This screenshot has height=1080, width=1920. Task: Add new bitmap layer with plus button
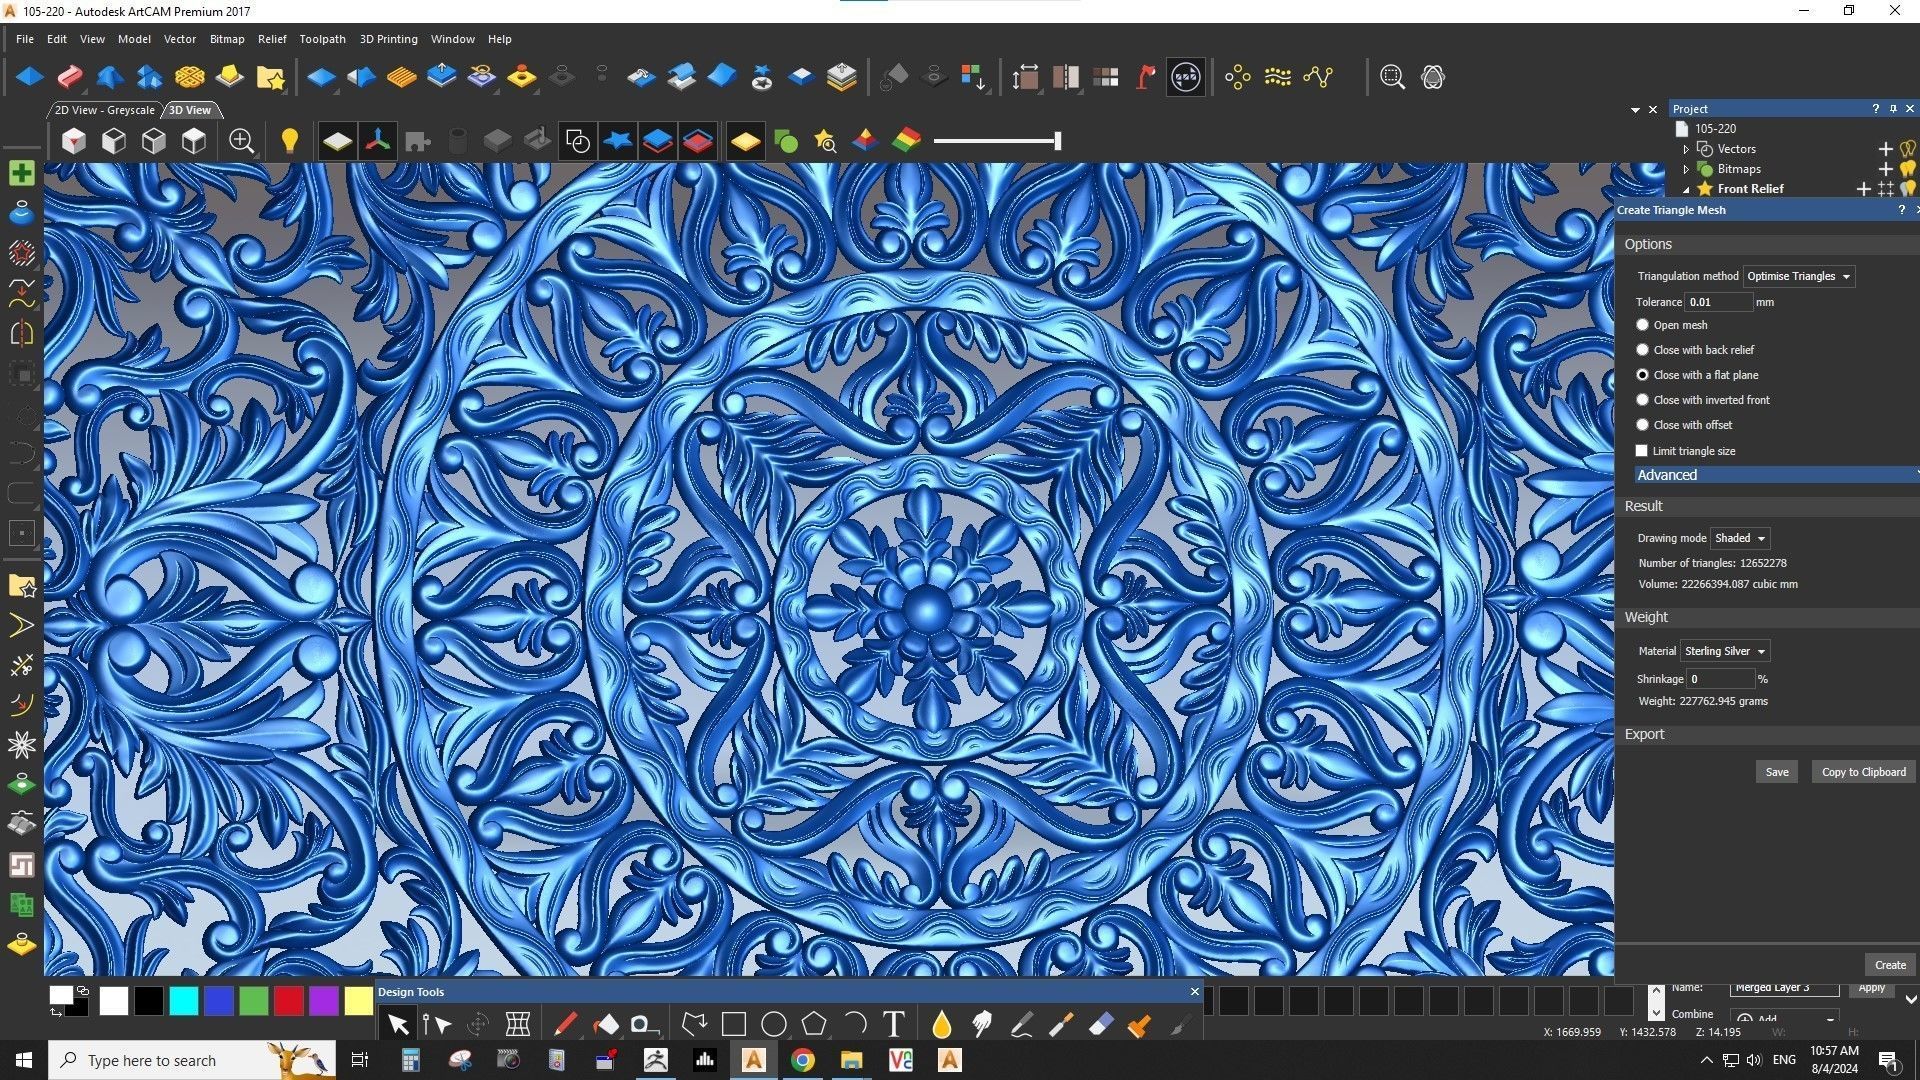point(1886,169)
